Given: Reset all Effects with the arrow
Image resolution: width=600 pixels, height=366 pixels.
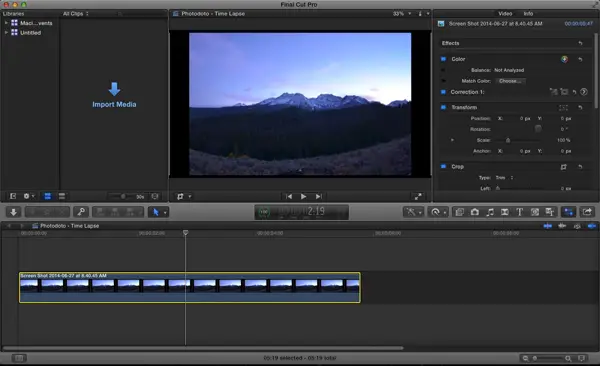Looking at the screenshot, I should coord(580,43).
